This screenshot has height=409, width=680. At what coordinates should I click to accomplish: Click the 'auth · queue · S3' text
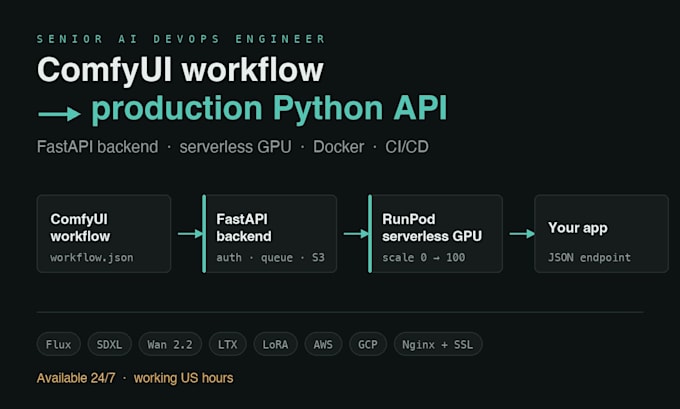pyautogui.click(x=271, y=258)
